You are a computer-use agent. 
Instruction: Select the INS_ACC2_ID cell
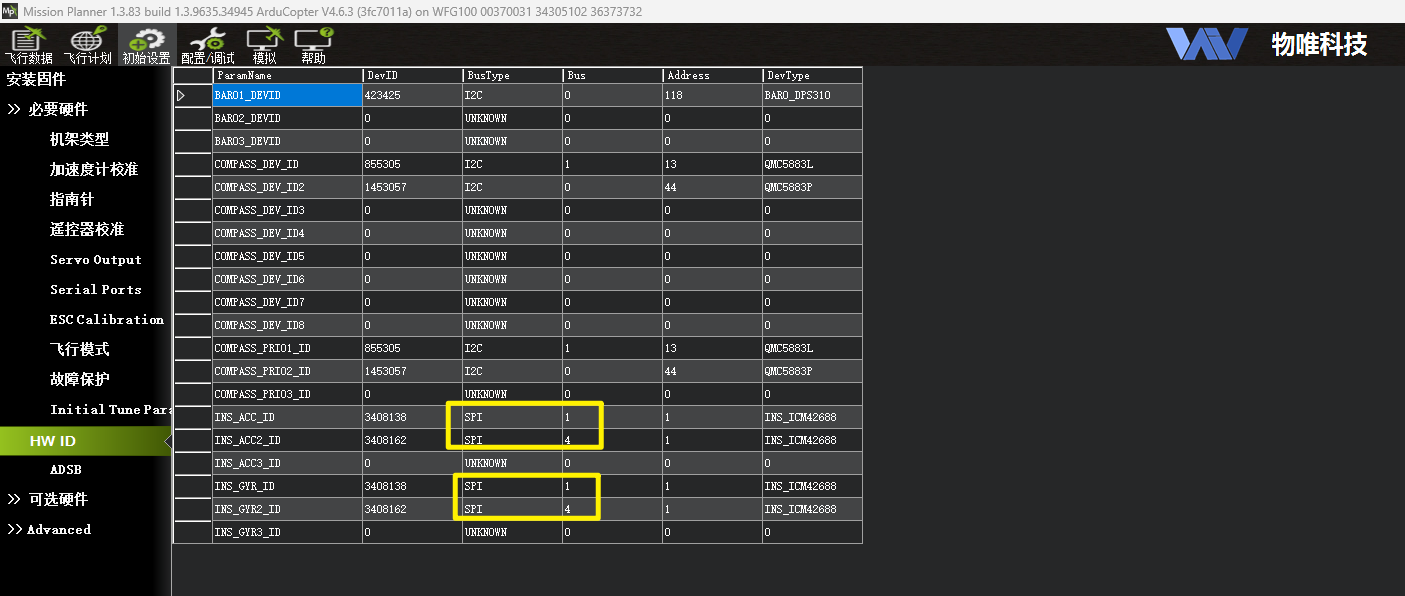(287, 440)
